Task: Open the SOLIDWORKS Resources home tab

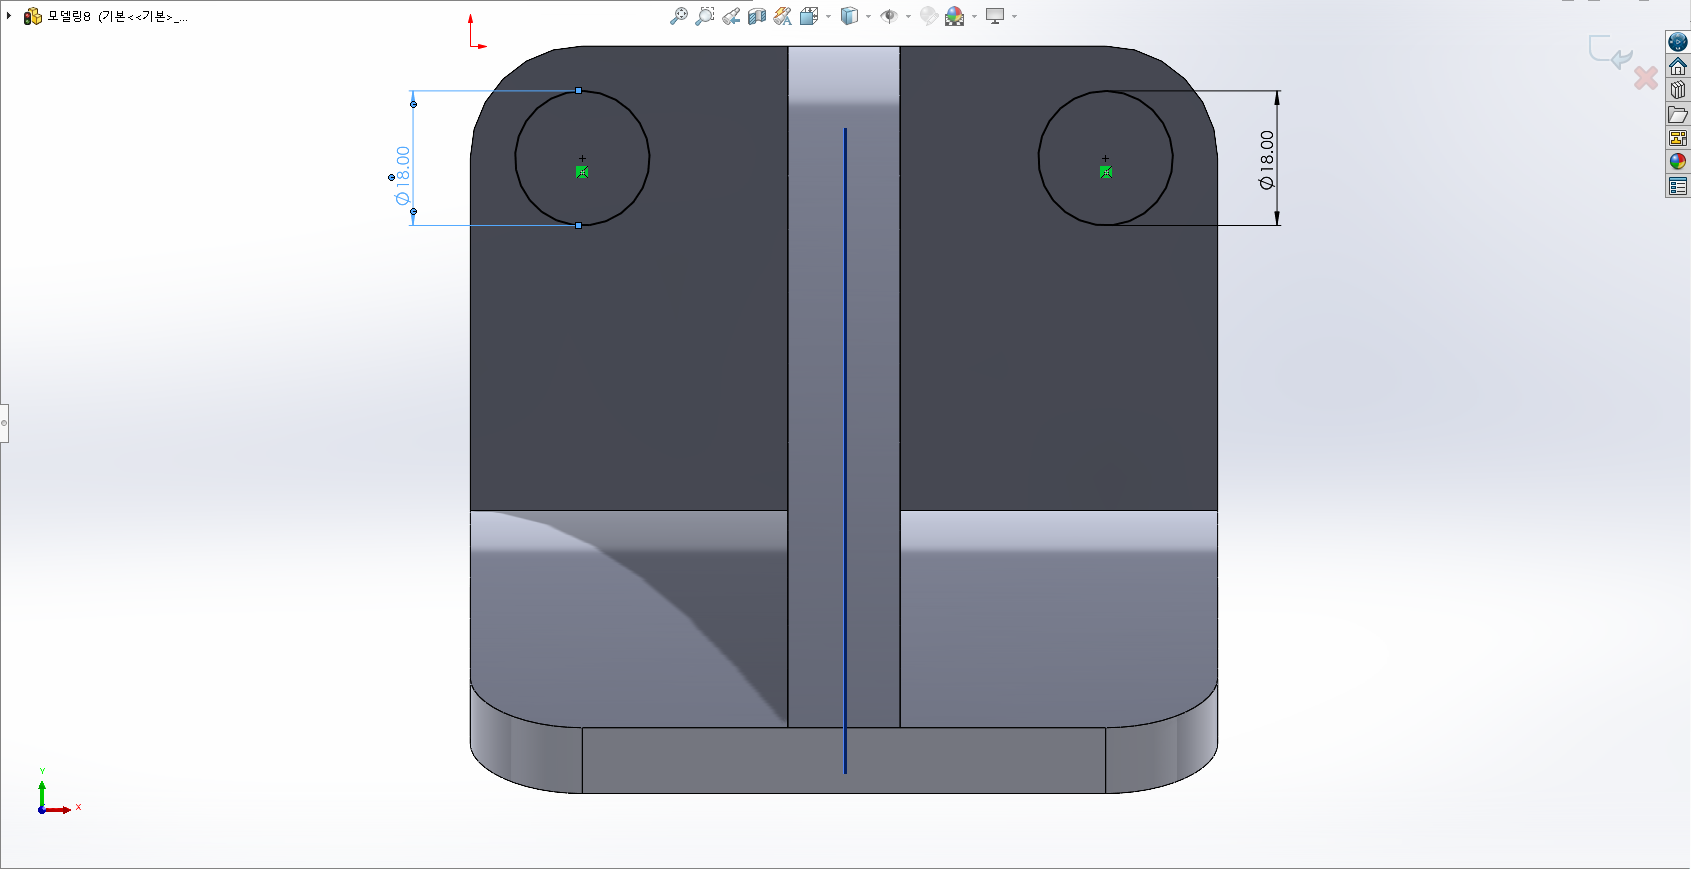Action: pyautogui.click(x=1678, y=66)
